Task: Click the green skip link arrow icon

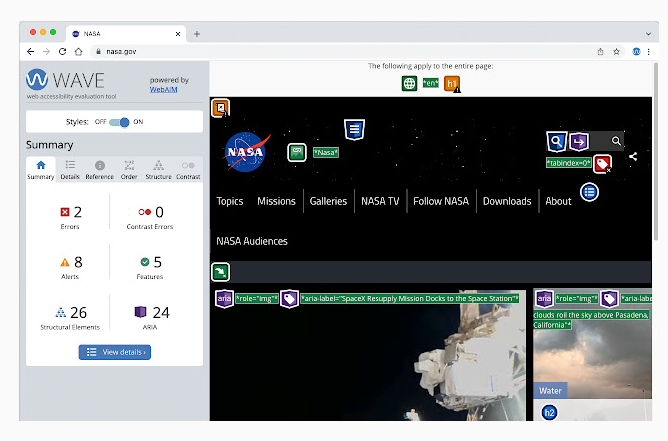Action: pos(220,272)
